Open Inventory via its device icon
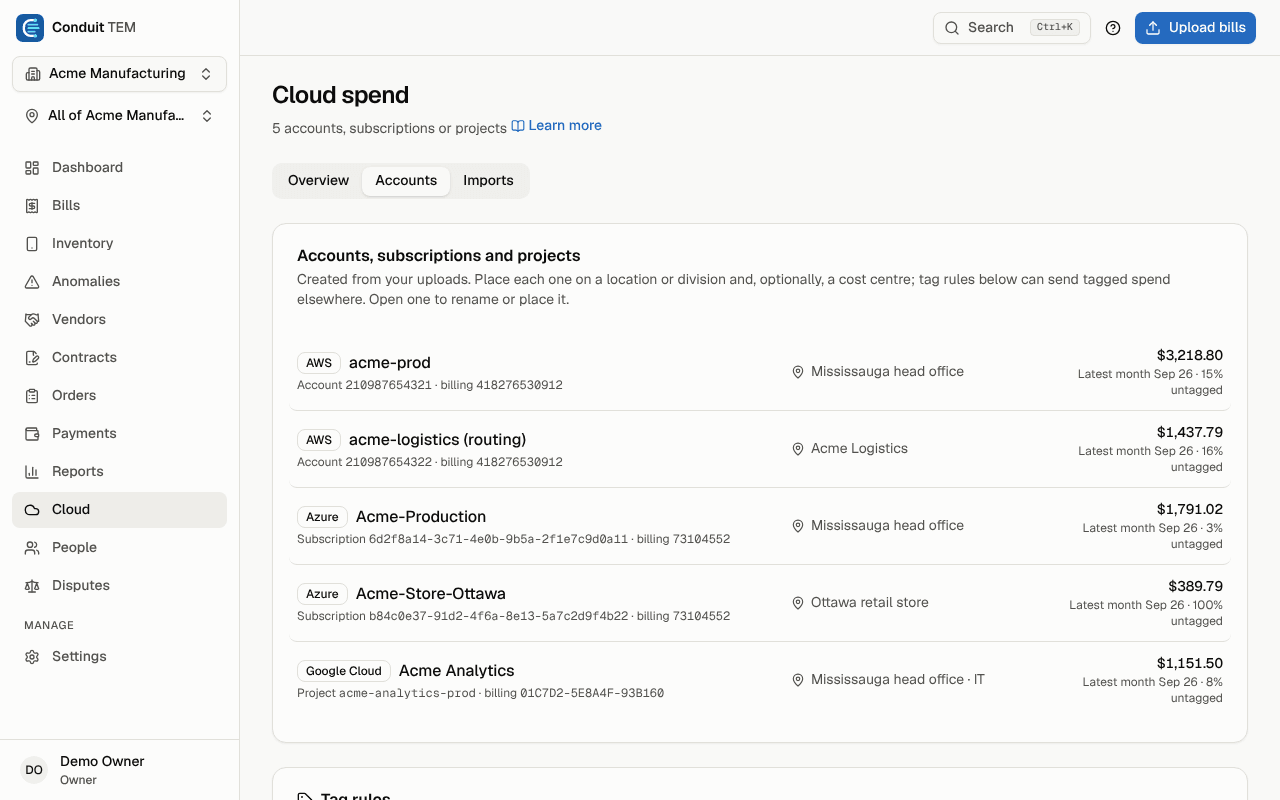Viewport: 1280px width, 800px height. coord(32,244)
